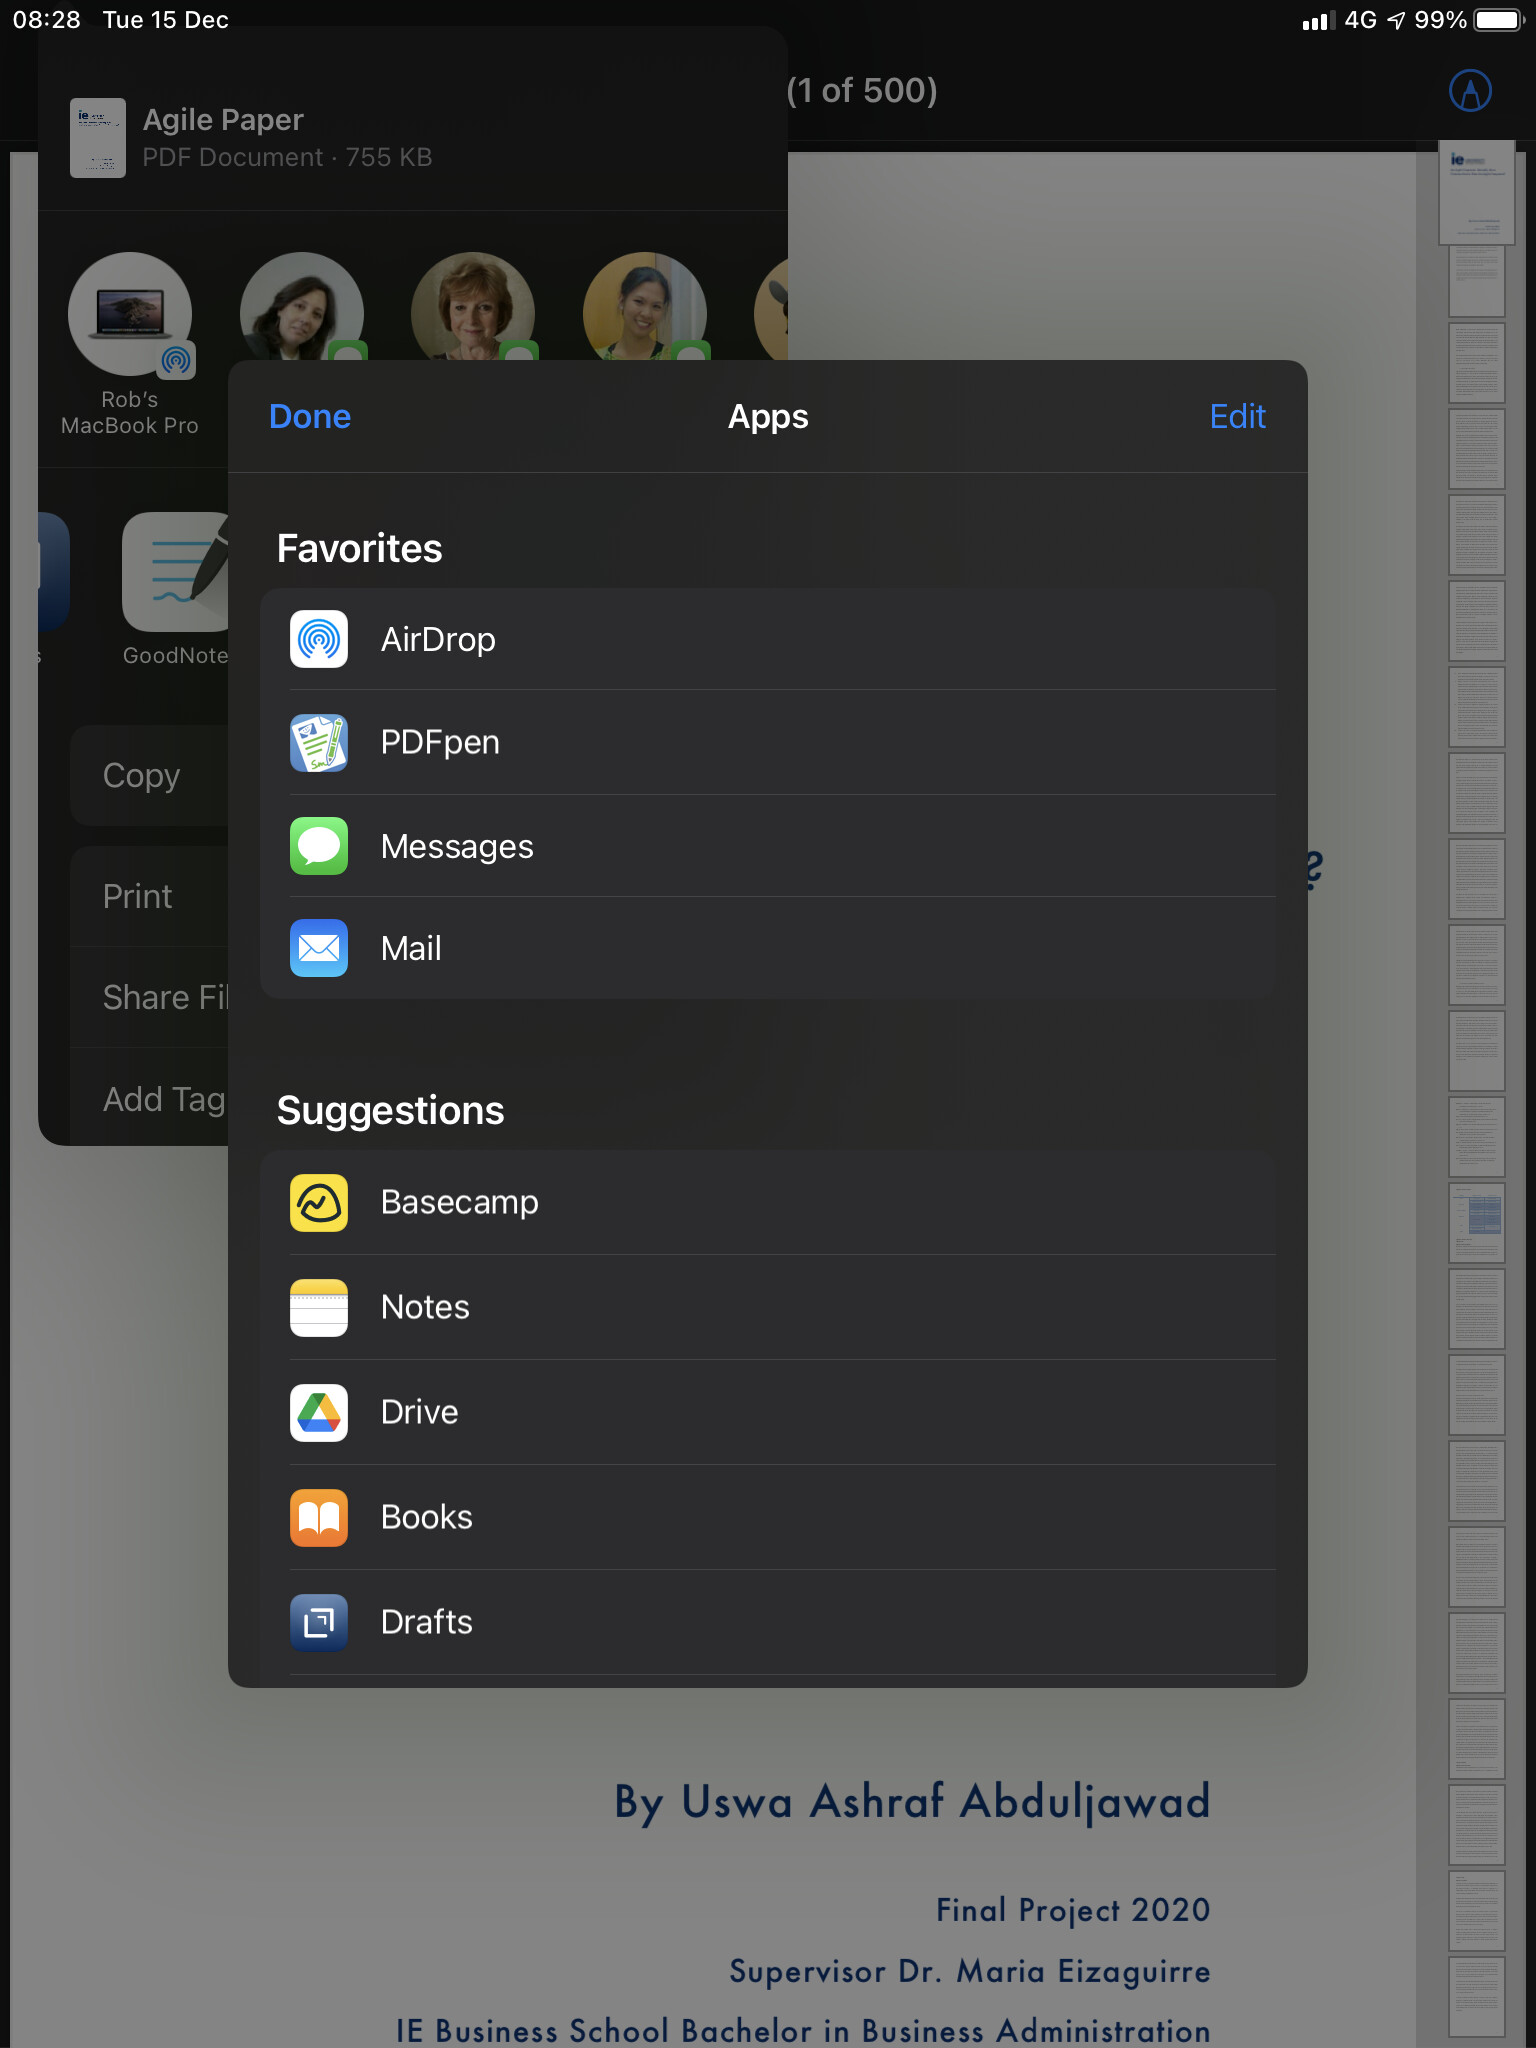The height and width of the screenshot is (2048, 1536).
Task: Choose Rob's MacBook Pro AirDrop target
Action: point(130,315)
